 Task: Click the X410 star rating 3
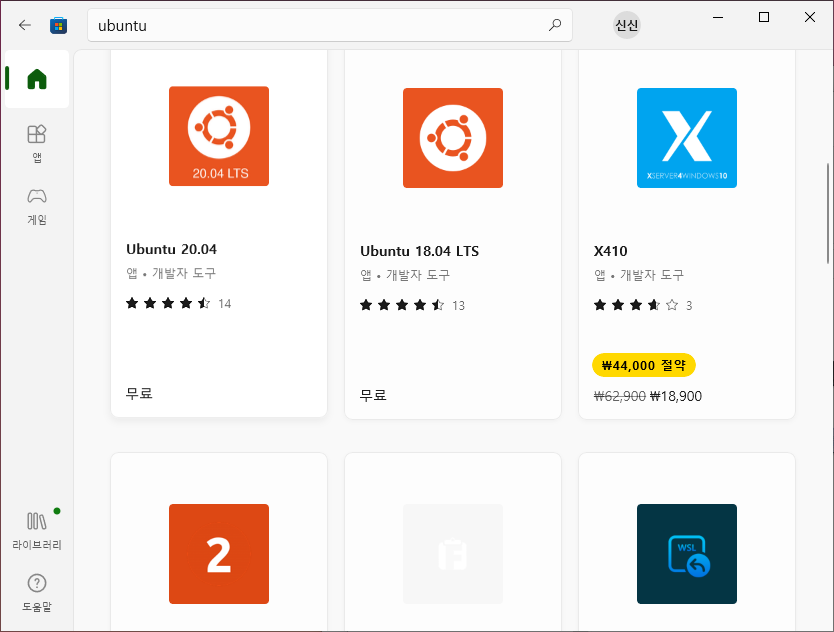coord(643,305)
